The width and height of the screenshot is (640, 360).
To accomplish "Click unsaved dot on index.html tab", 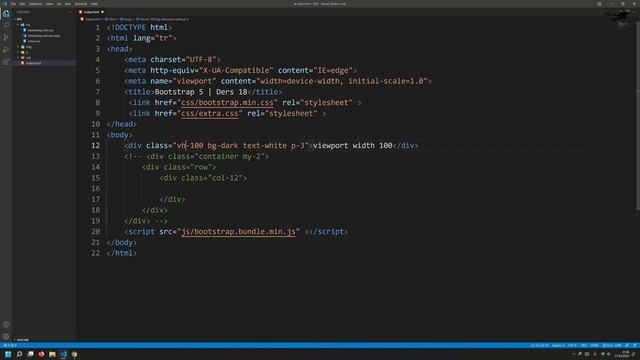I will click(x=102, y=12).
